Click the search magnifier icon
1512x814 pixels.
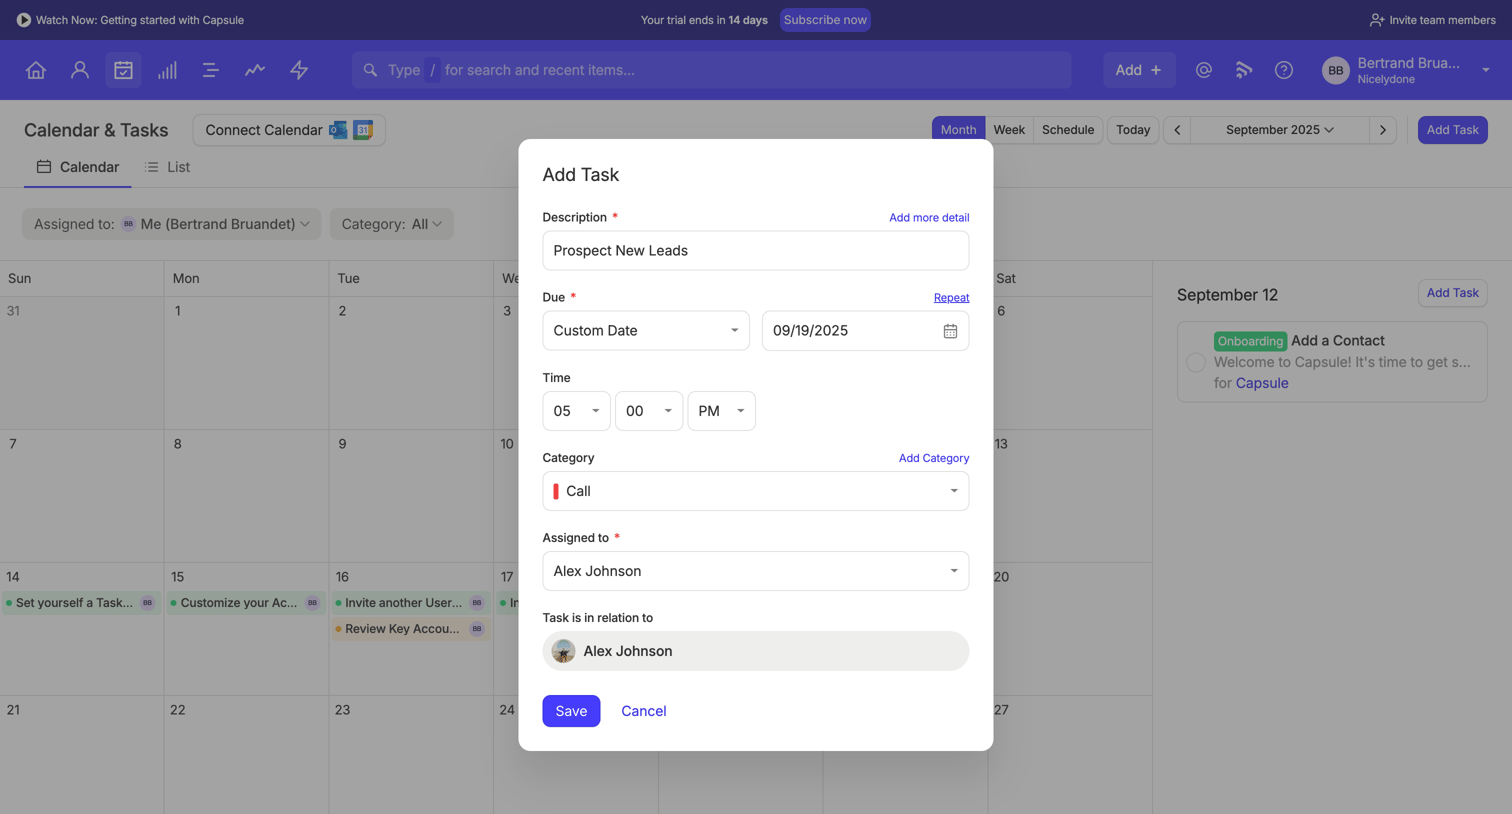(x=370, y=70)
